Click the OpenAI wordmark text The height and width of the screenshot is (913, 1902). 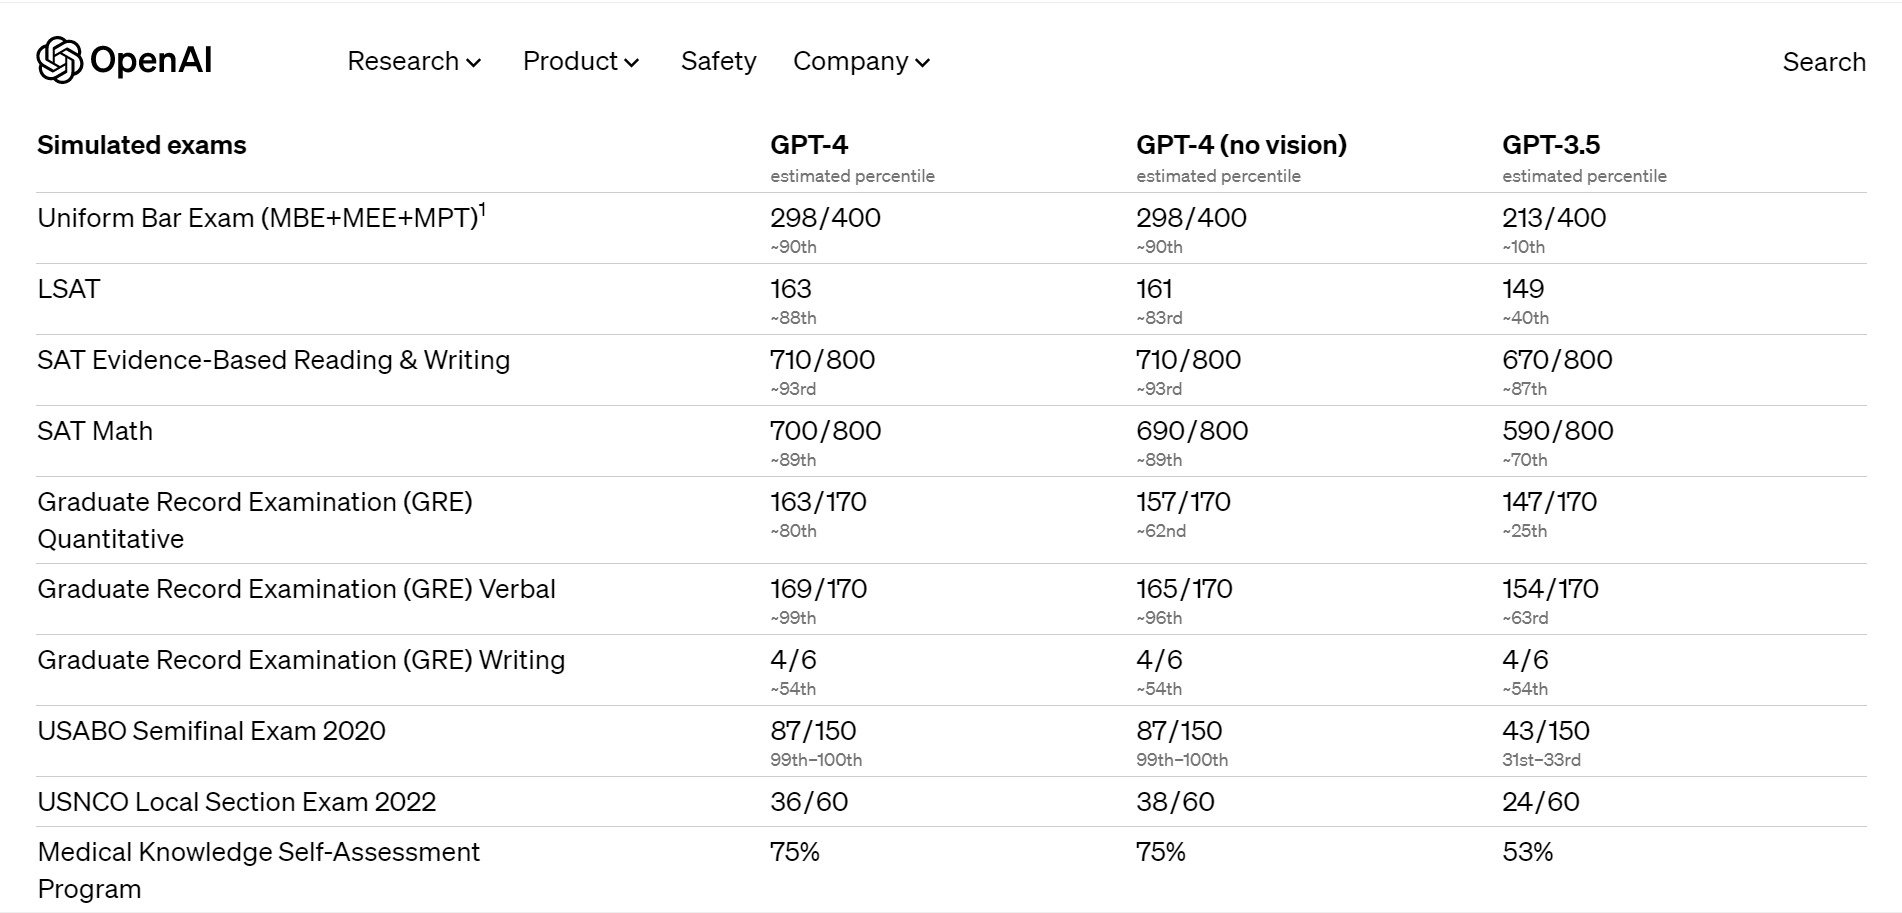[151, 61]
